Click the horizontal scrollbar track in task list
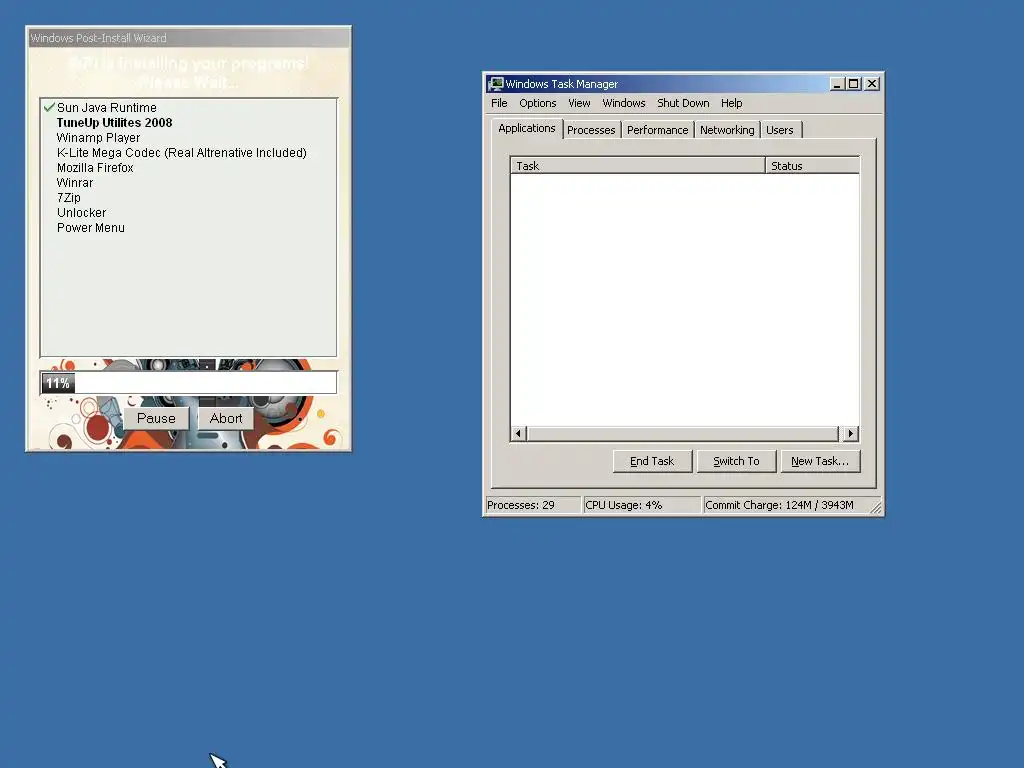 click(x=682, y=434)
